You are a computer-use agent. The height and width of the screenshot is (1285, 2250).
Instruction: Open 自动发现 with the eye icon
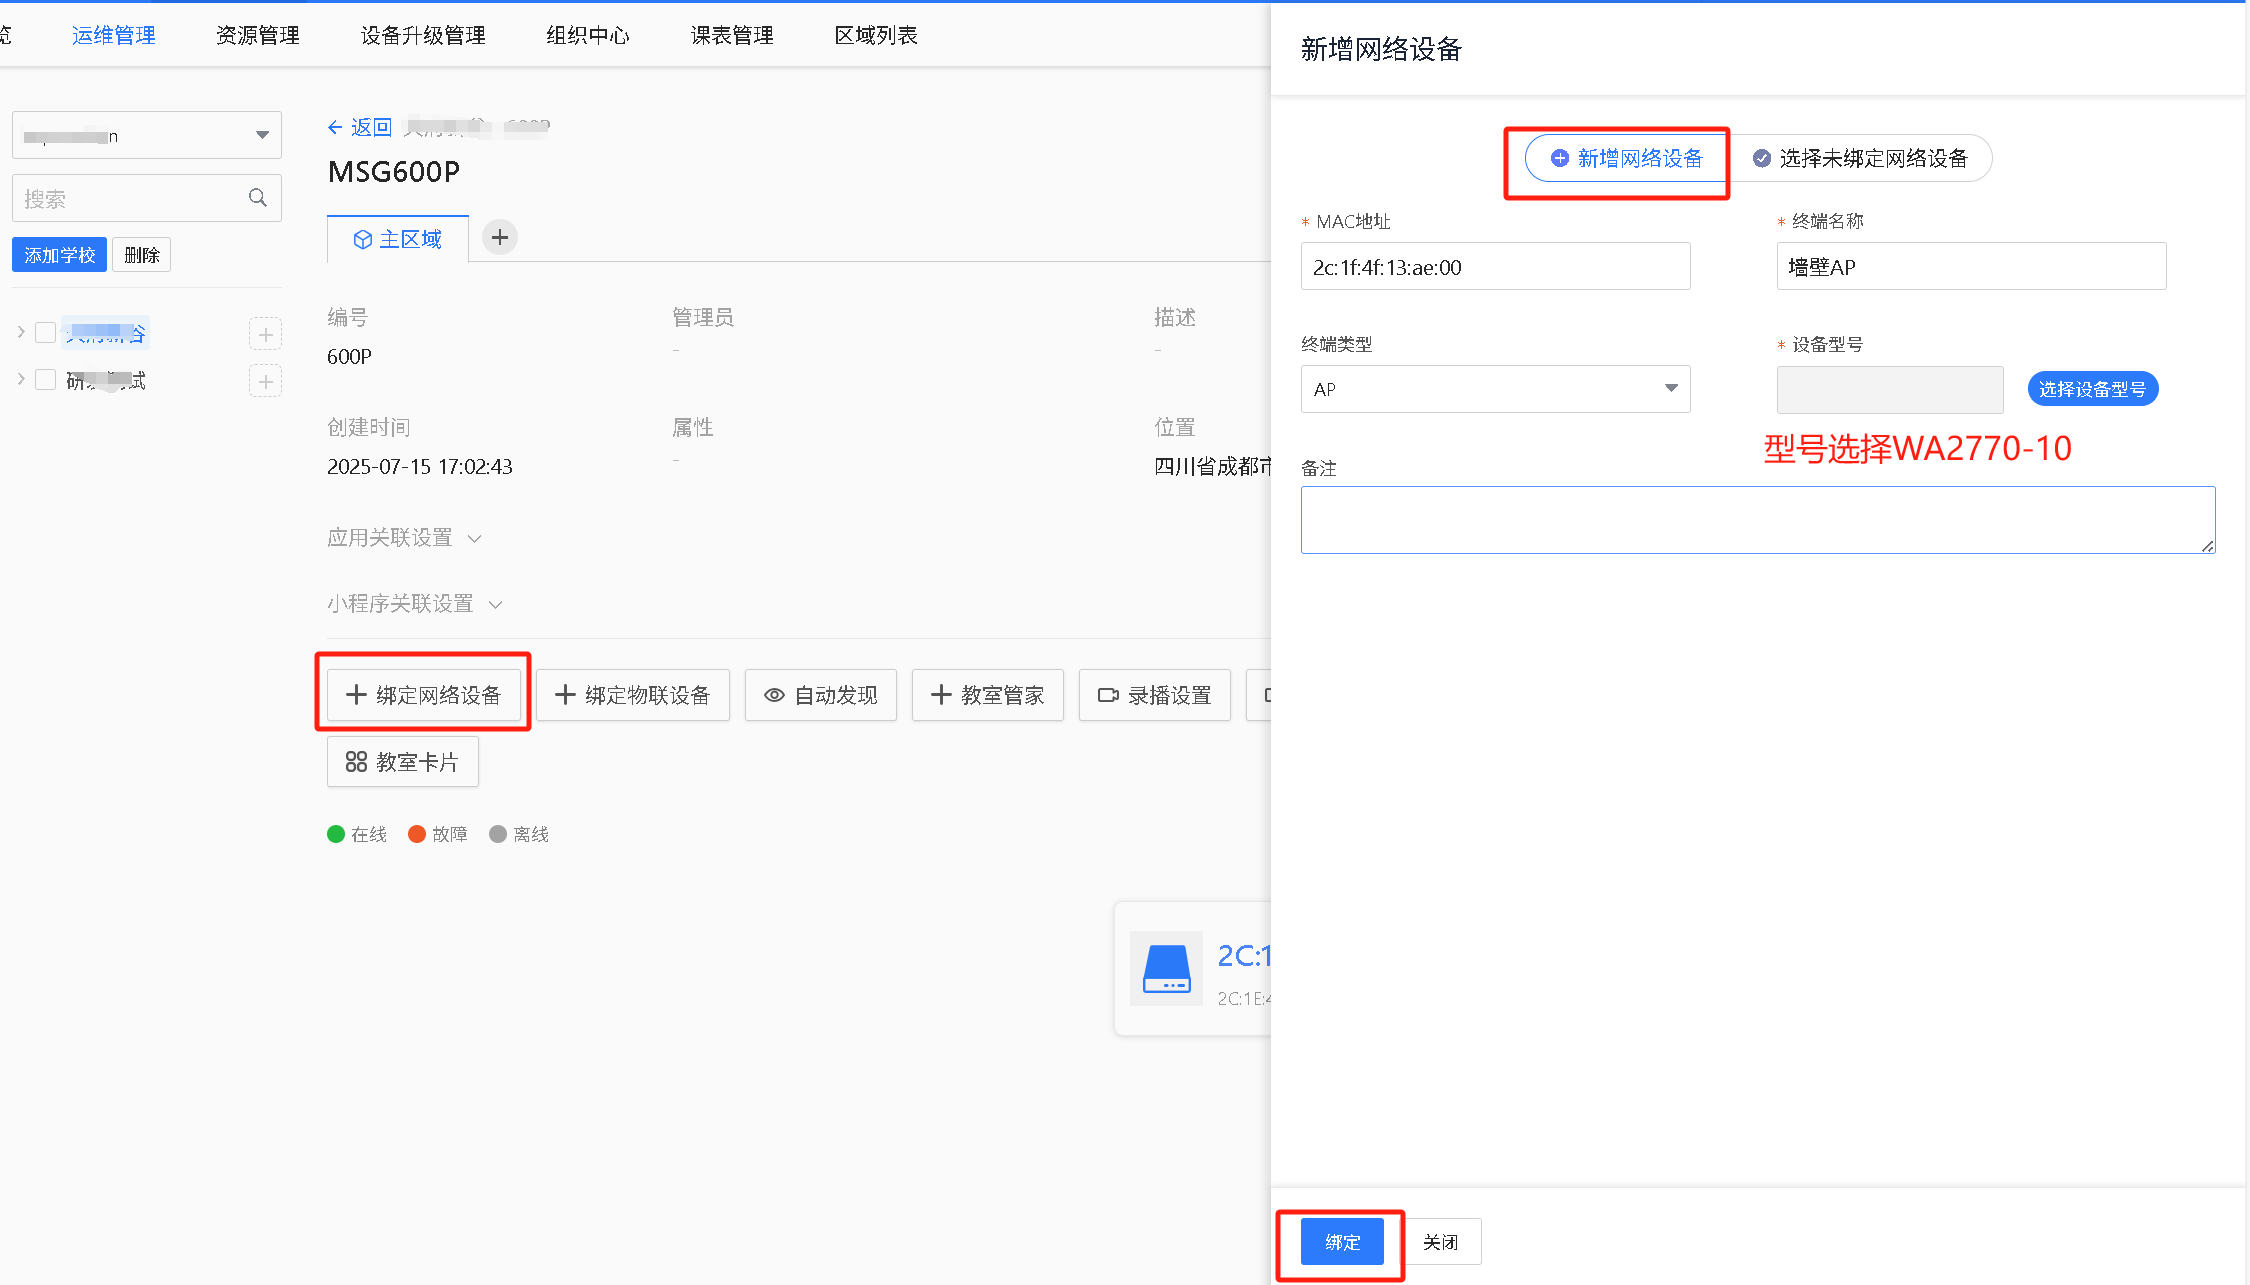coord(820,695)
